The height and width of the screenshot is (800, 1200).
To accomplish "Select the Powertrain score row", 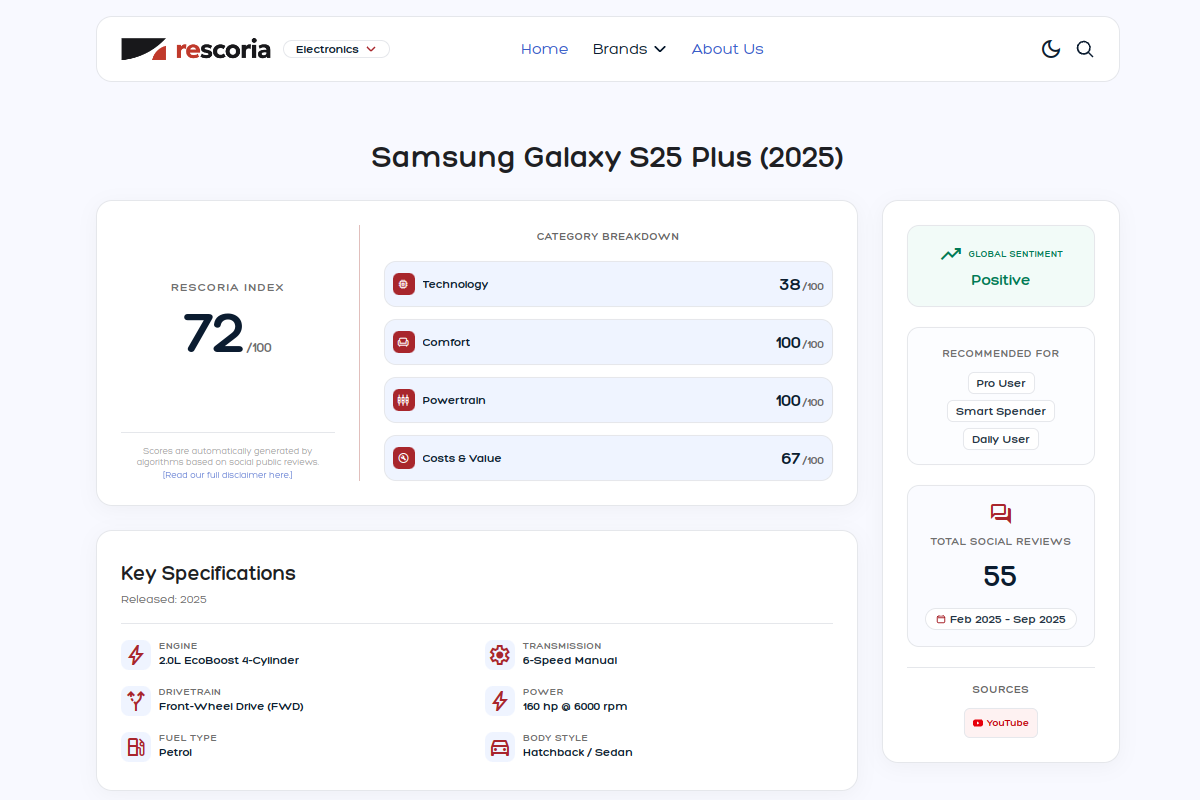I will click(x=608, y=400).
